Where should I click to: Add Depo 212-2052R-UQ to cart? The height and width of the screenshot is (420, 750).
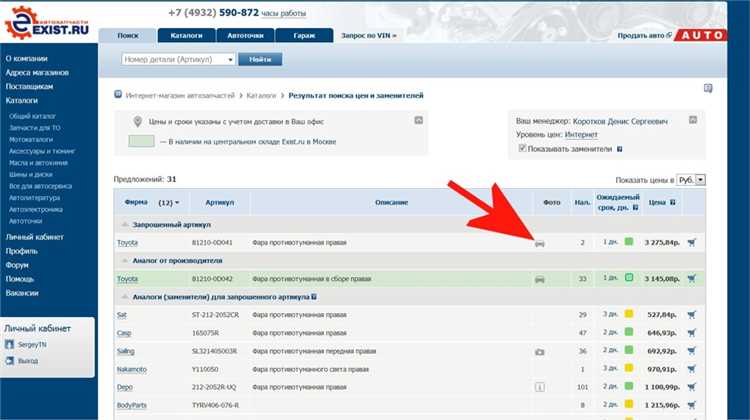tap(692, 387)
